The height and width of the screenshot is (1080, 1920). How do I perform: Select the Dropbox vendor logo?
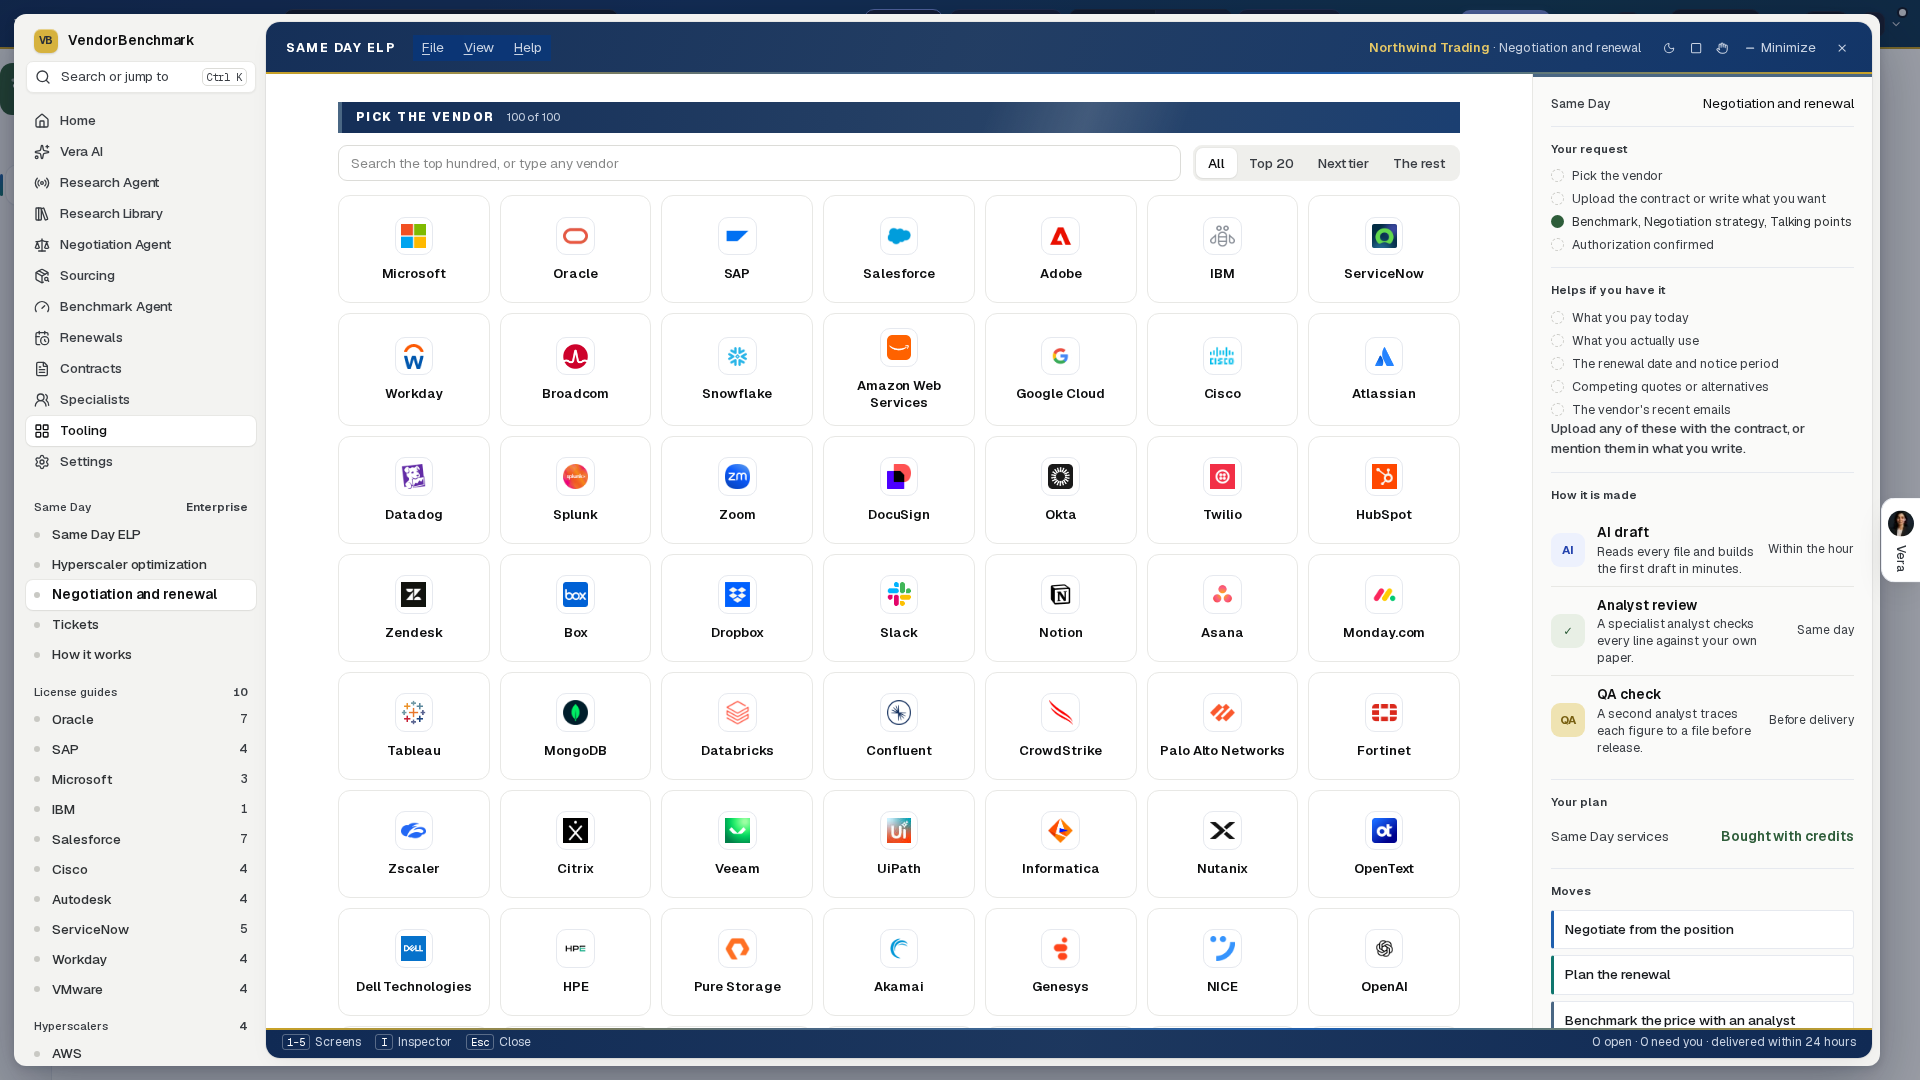click(x=737, y=596)
